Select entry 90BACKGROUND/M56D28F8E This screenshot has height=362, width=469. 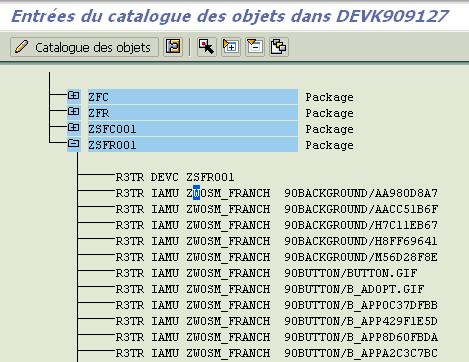click(x=276, y=257)
